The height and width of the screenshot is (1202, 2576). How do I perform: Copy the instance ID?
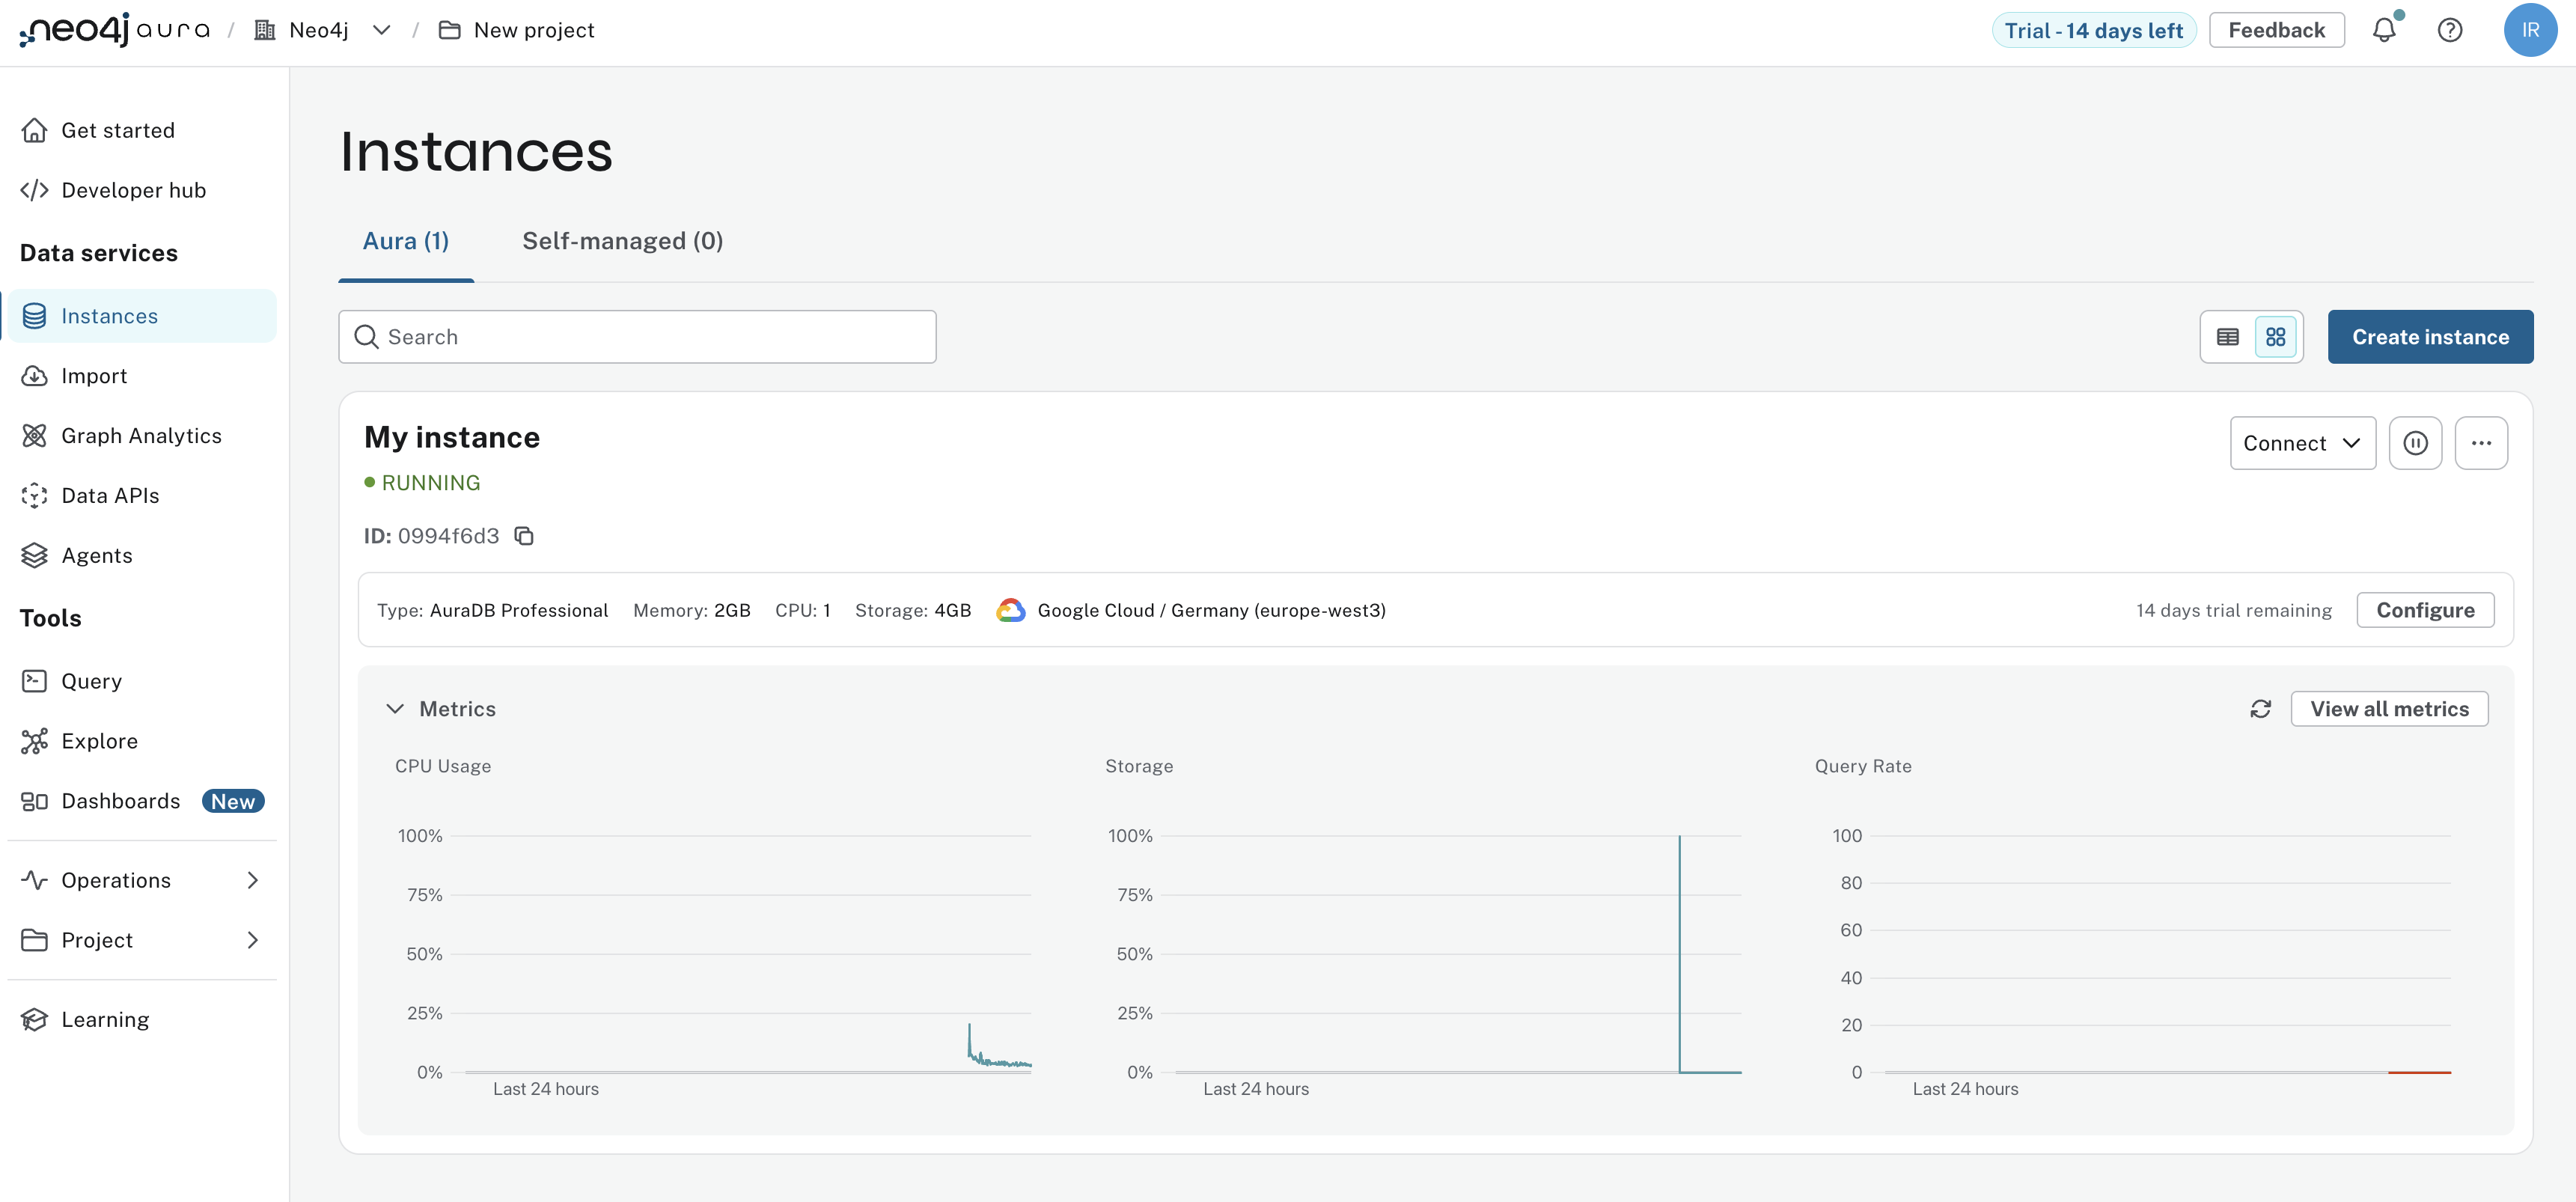524,536
